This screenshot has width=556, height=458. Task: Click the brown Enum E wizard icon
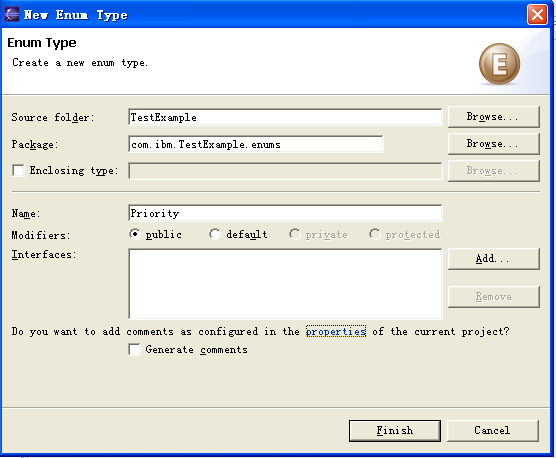click(499, 64)
